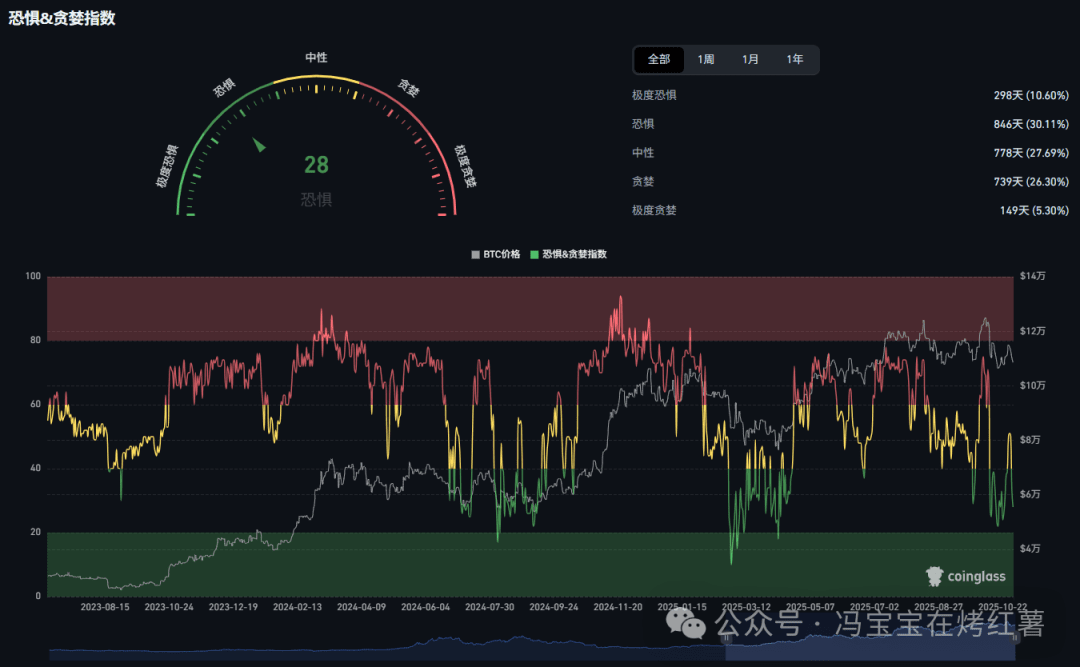The height and width of the screenshot is (667, 1080).
Task: Click the 恐惧&贪婪指数 page title
Action: (x=62, y=18)
